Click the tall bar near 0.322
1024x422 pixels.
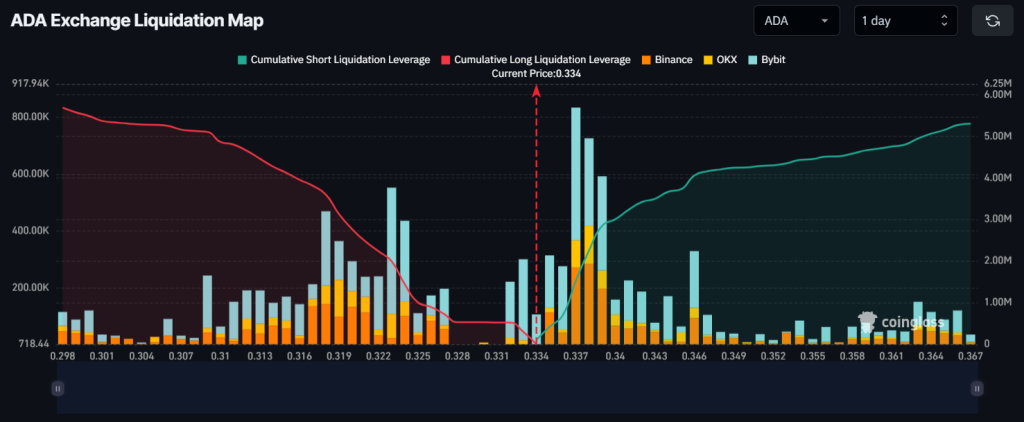(x=392, y=266)
